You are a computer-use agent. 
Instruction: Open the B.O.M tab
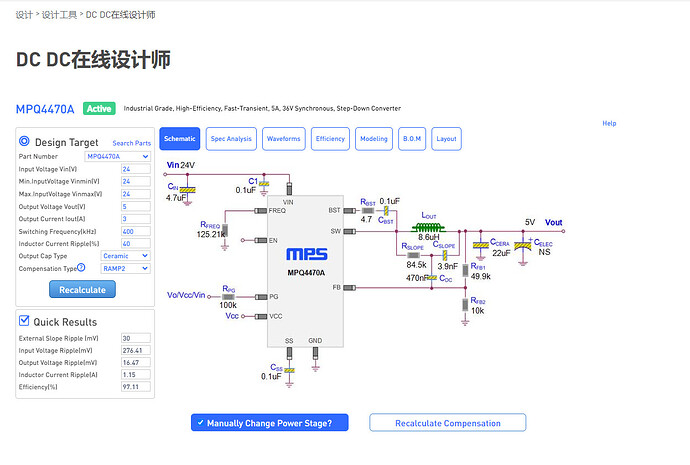[x=412, y=139]
